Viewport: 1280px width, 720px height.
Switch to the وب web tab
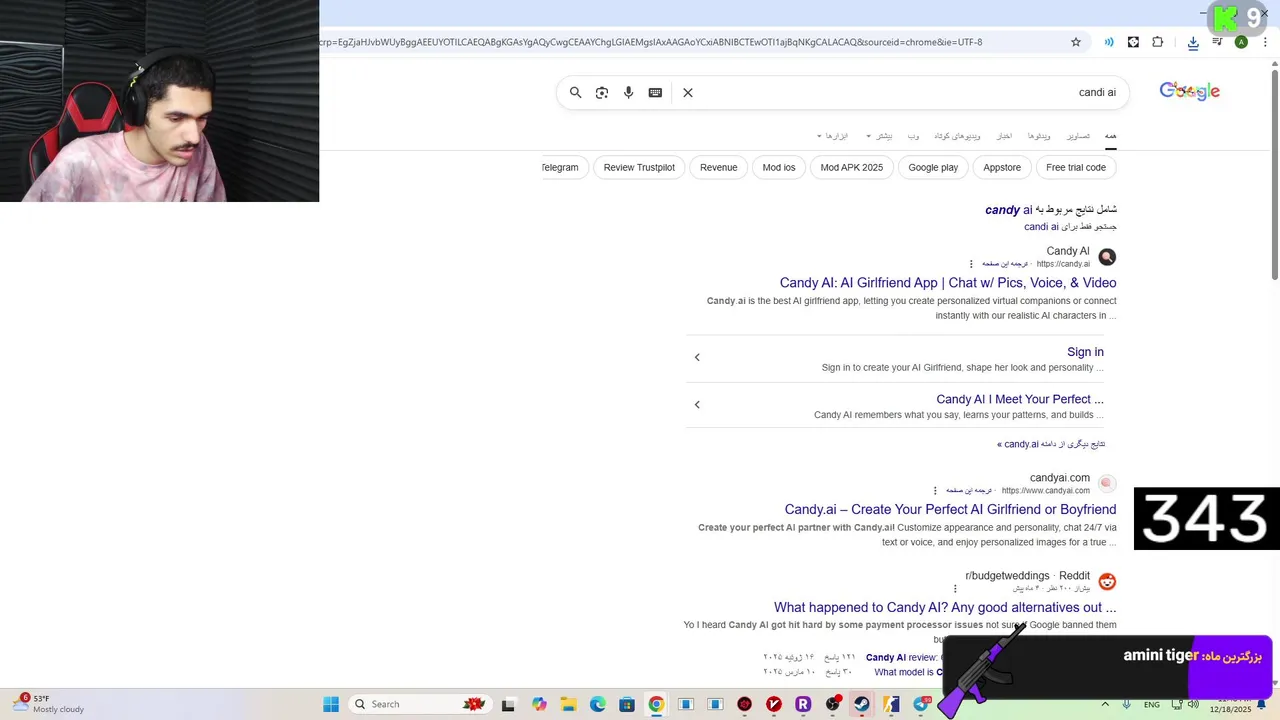tap(913, 136)
